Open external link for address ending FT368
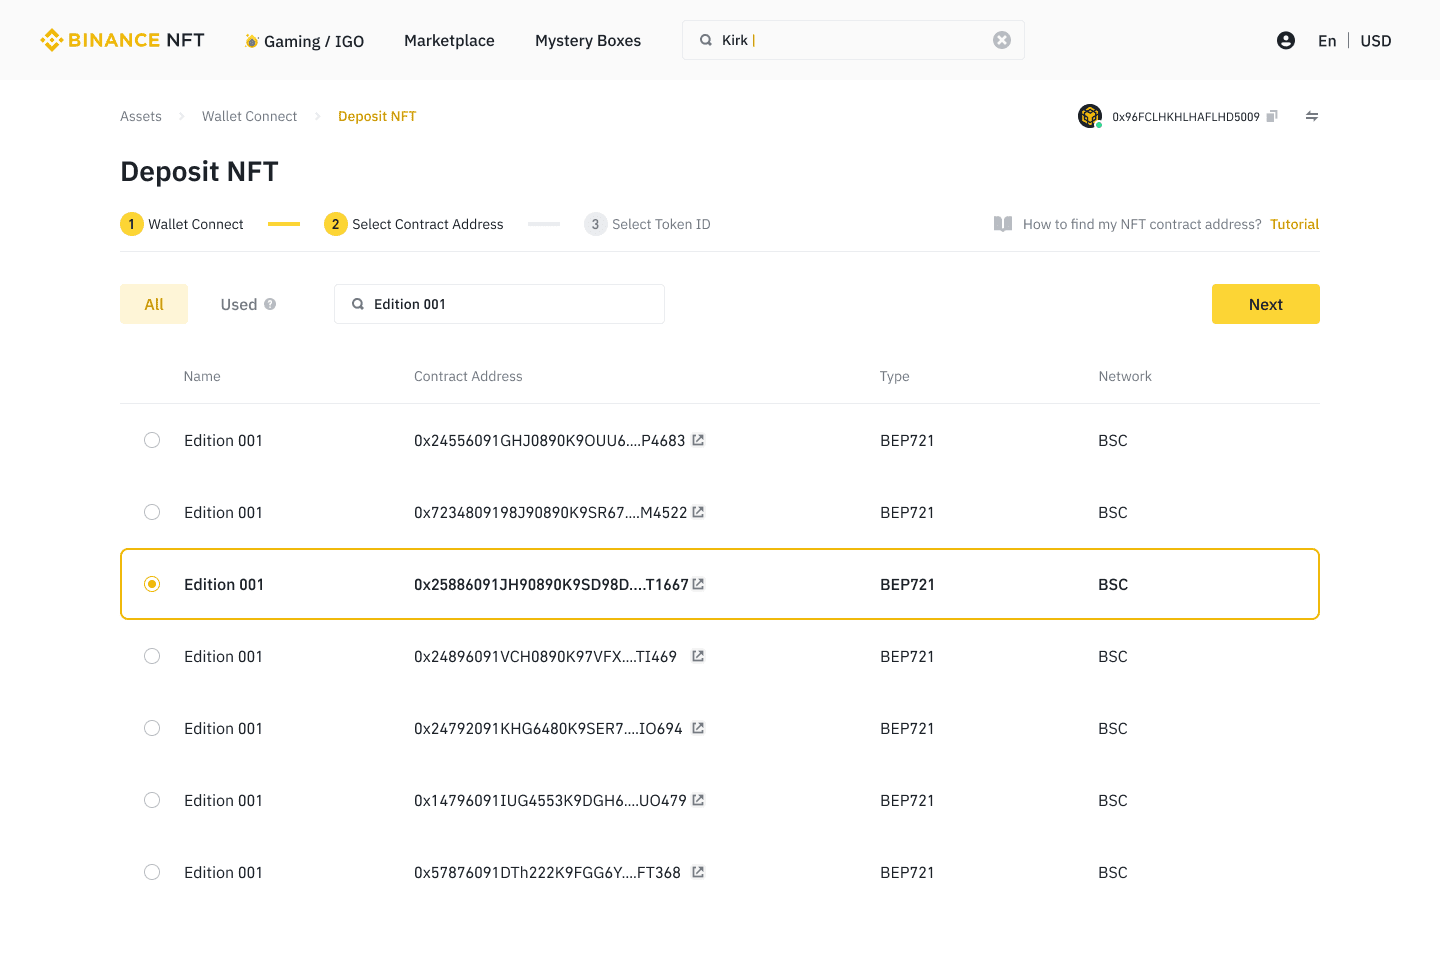 click(698, 872)
